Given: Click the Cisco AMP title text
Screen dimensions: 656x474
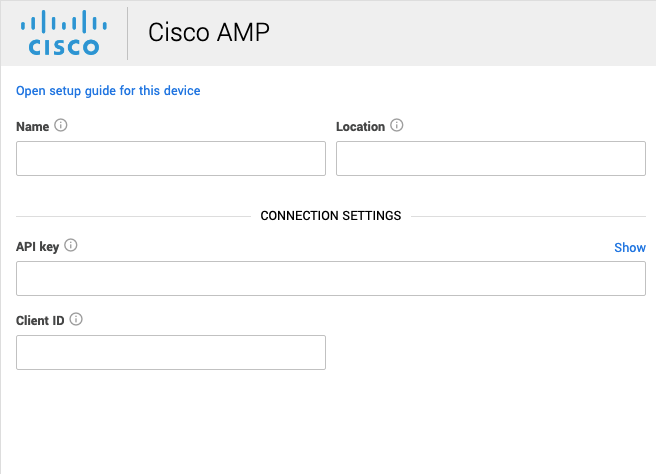Looking at the screenshot, I should click(x=209, y=33).
